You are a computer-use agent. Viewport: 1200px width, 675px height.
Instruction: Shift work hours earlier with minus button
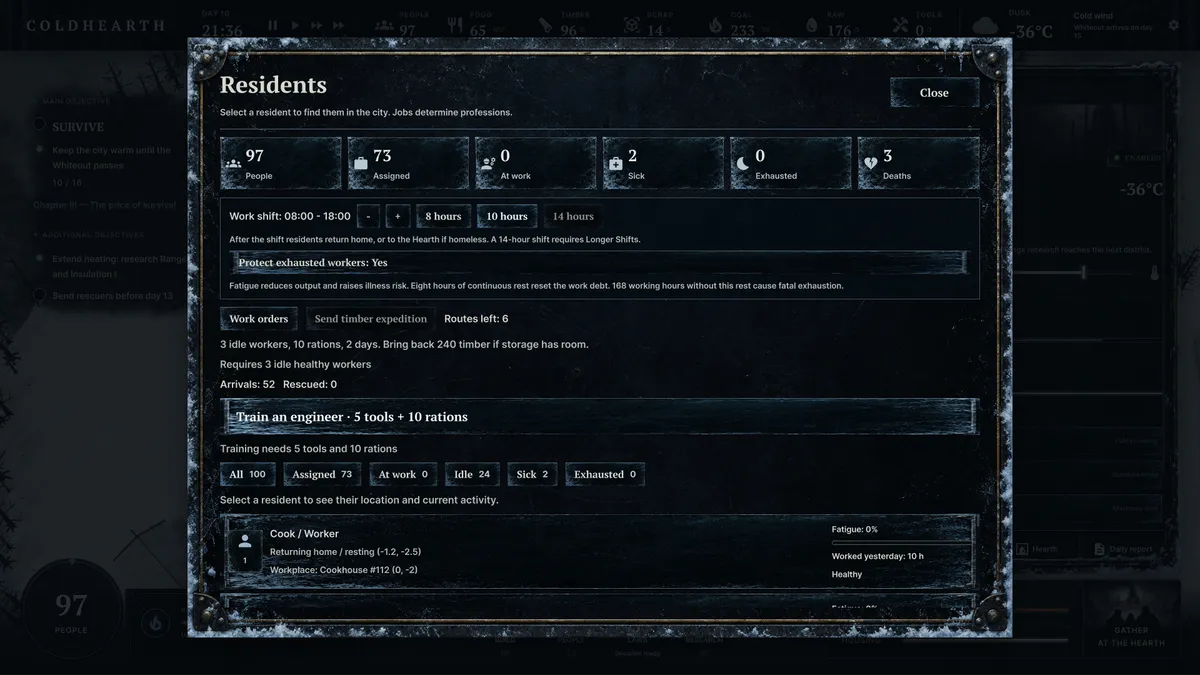click(x=368, y=216)
